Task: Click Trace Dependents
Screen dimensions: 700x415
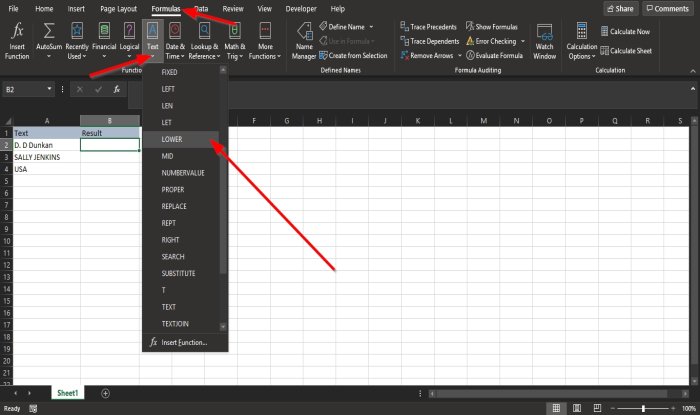Action: coord(430,41)
